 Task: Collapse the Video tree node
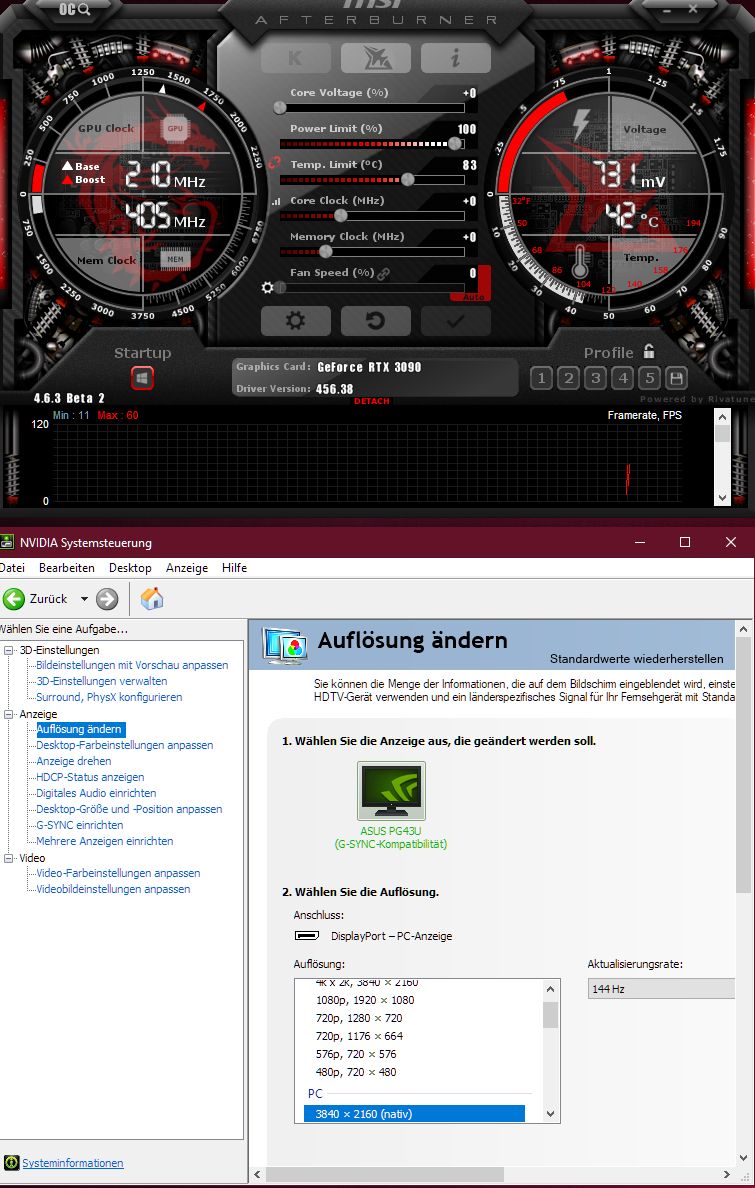click(9, 858)
